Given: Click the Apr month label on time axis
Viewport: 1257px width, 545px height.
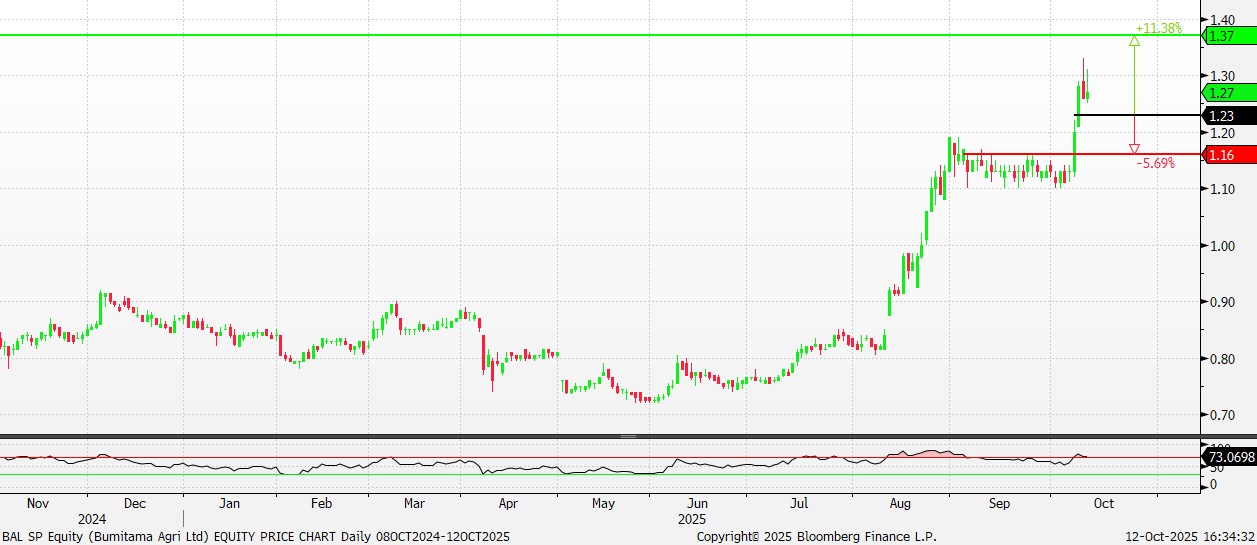Looking at the screenshot, I should click(x=508, y=504).
